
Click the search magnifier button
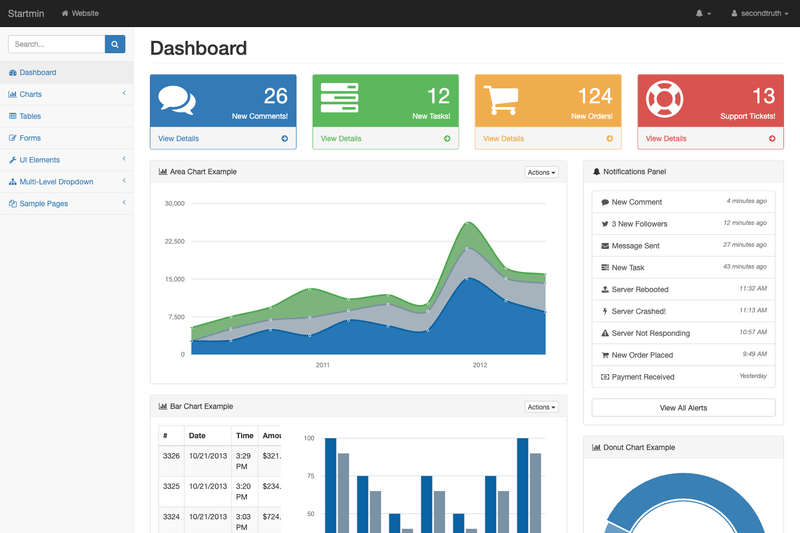point(115,44)
